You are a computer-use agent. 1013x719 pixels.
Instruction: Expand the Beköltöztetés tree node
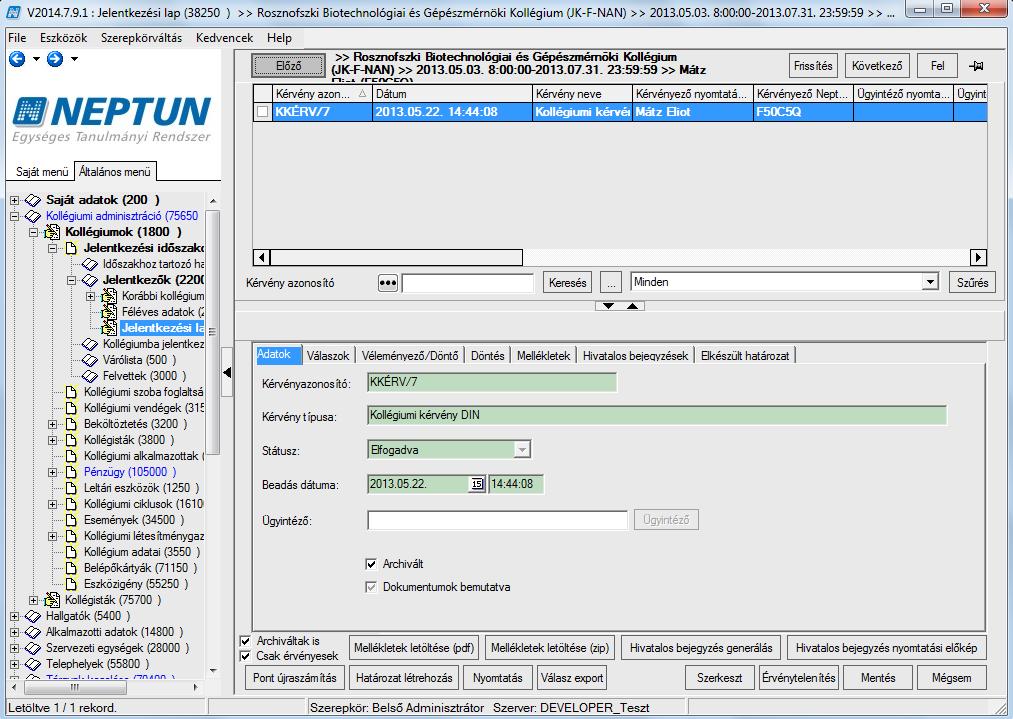[x=53, y=424]
